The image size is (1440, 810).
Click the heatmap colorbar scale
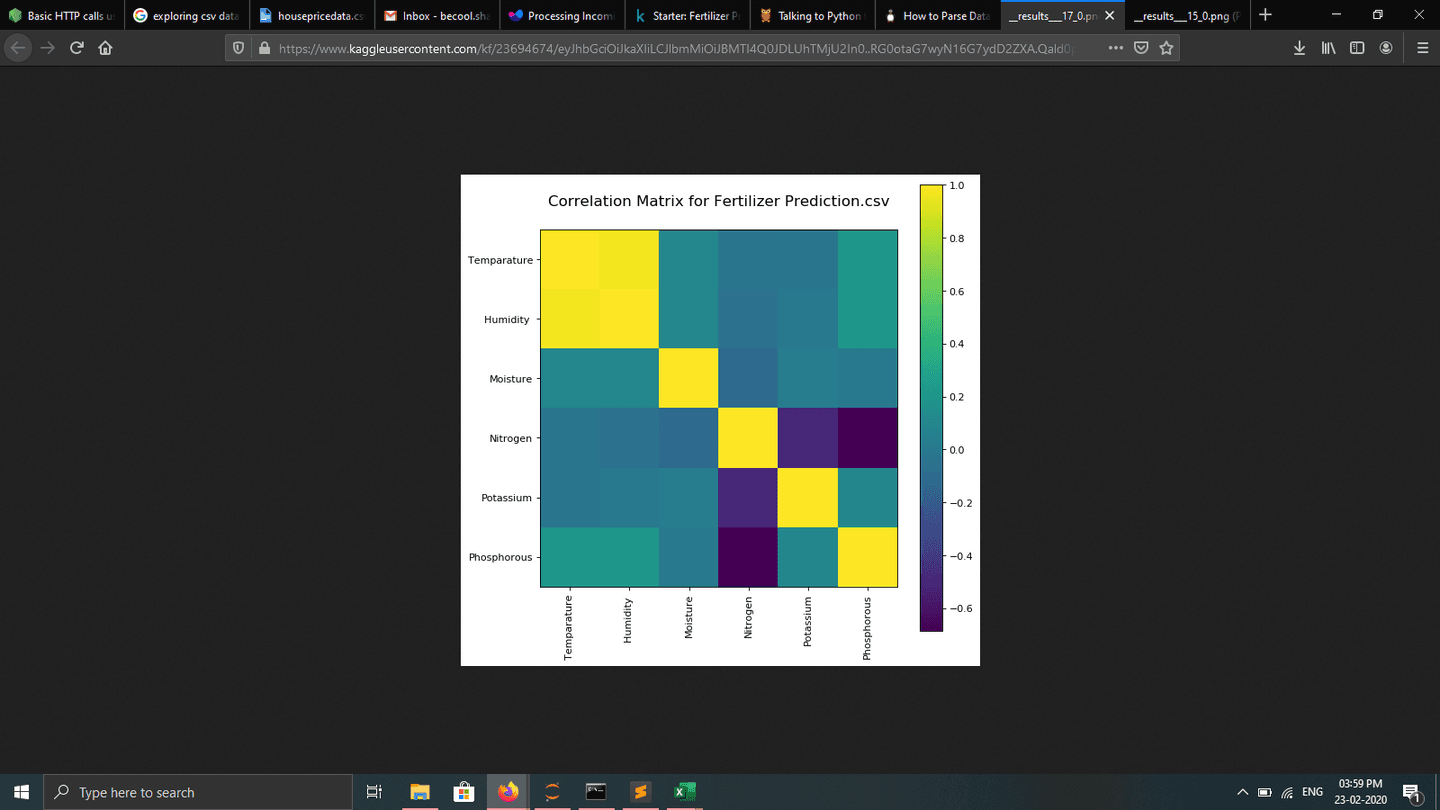[931, 408]
